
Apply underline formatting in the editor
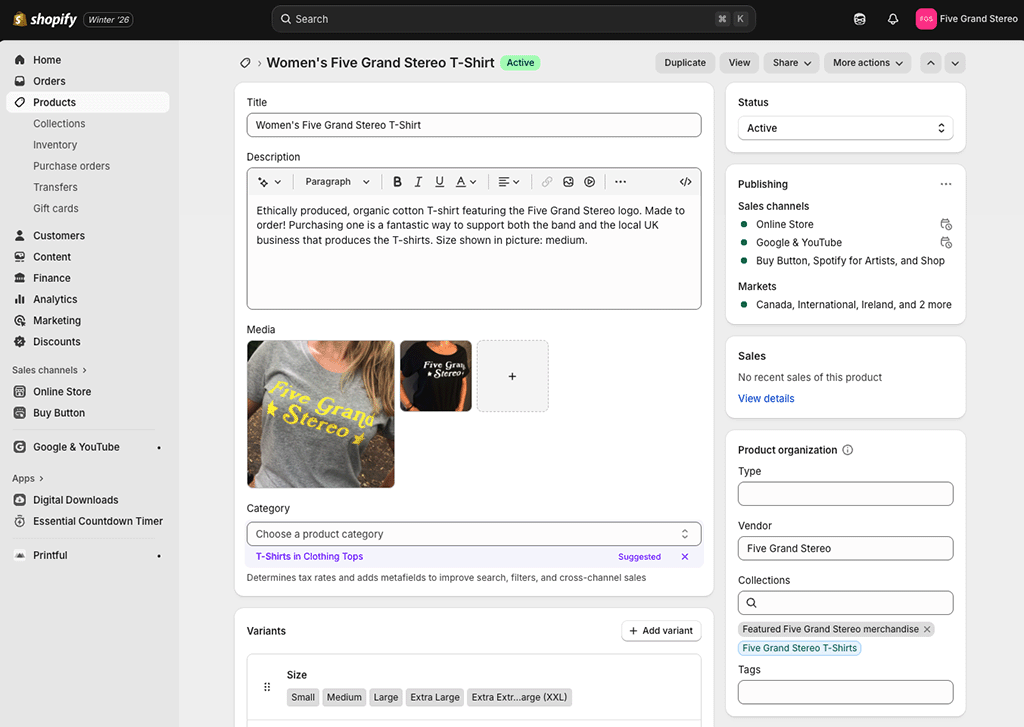(x=439, y=181)
